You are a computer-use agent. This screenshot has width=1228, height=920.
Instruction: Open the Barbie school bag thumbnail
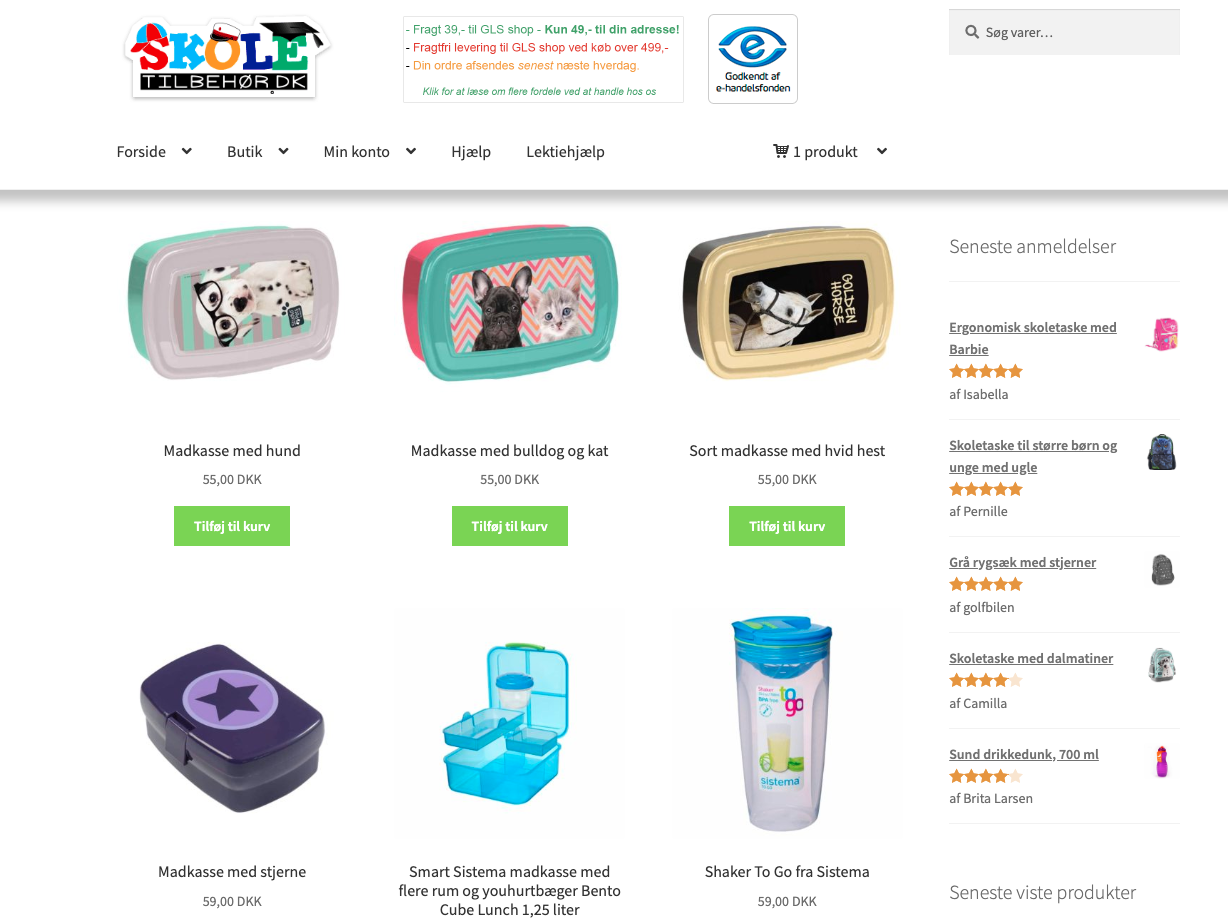coord(1161,334)
